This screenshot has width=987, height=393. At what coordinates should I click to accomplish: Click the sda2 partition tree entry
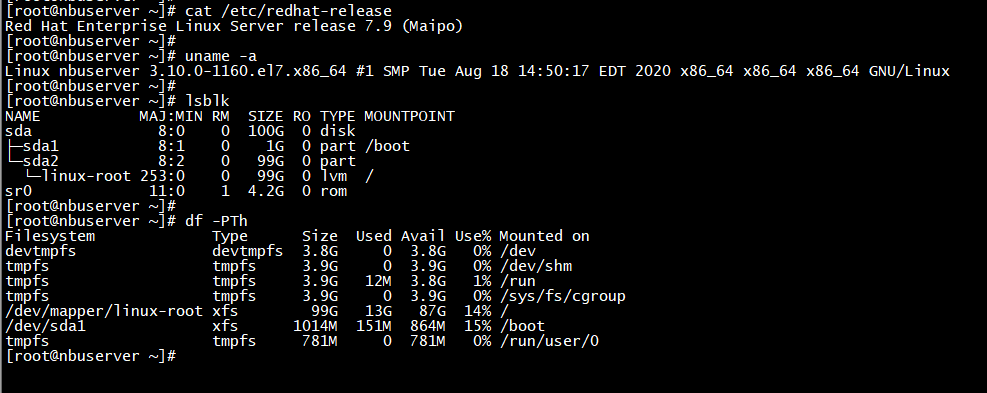(x=32, y=161)
